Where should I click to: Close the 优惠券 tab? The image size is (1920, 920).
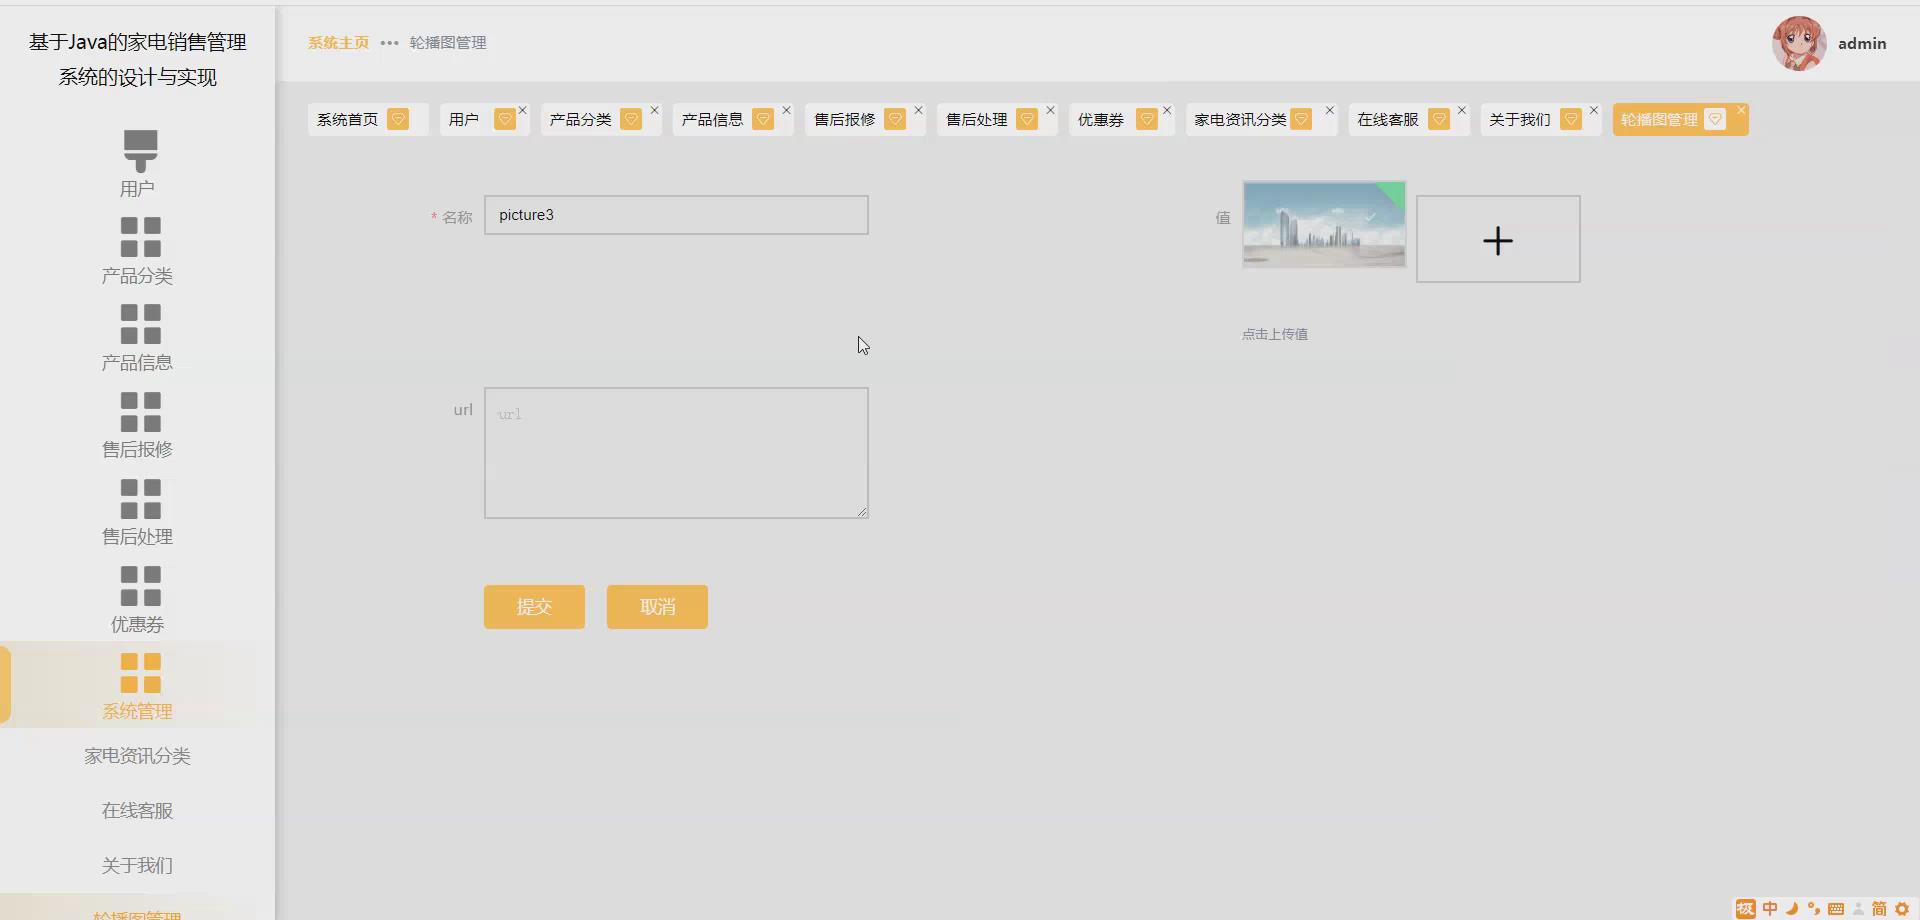click(1166, 110)
